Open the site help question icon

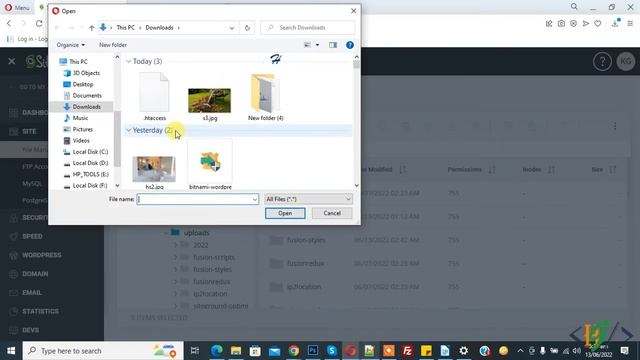tap(602, 62)
